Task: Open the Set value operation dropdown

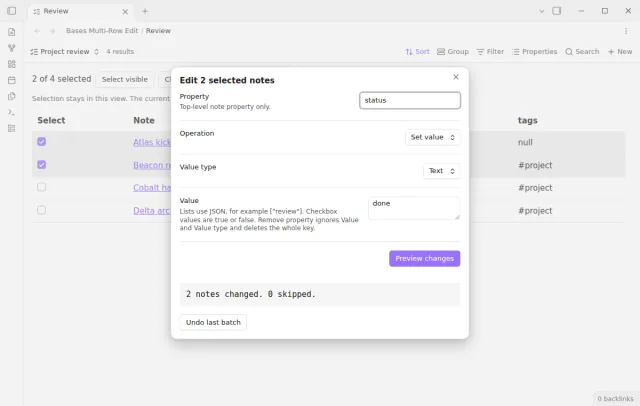Action: point(432,137)
